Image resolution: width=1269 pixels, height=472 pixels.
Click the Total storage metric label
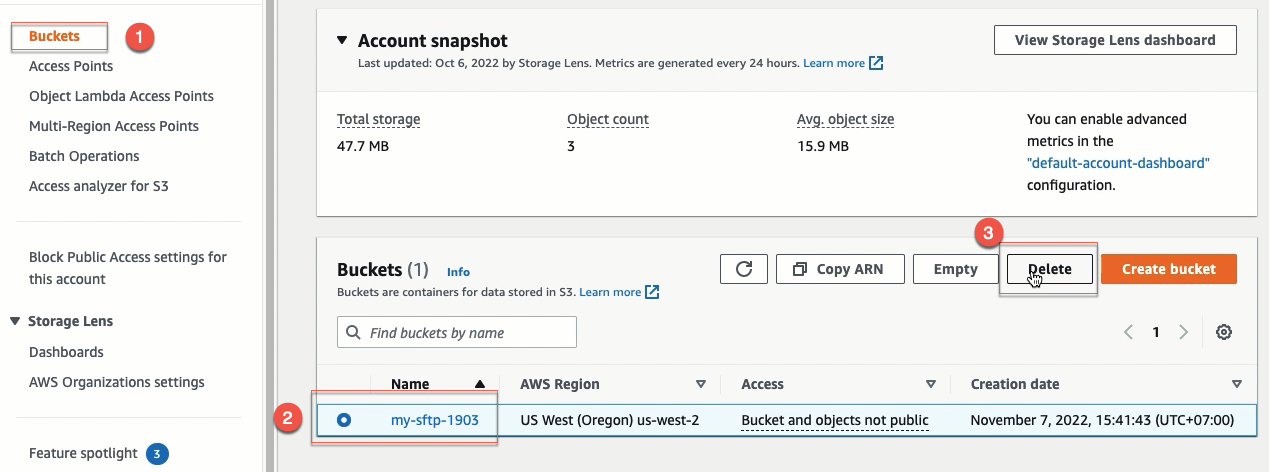(379, 119)
